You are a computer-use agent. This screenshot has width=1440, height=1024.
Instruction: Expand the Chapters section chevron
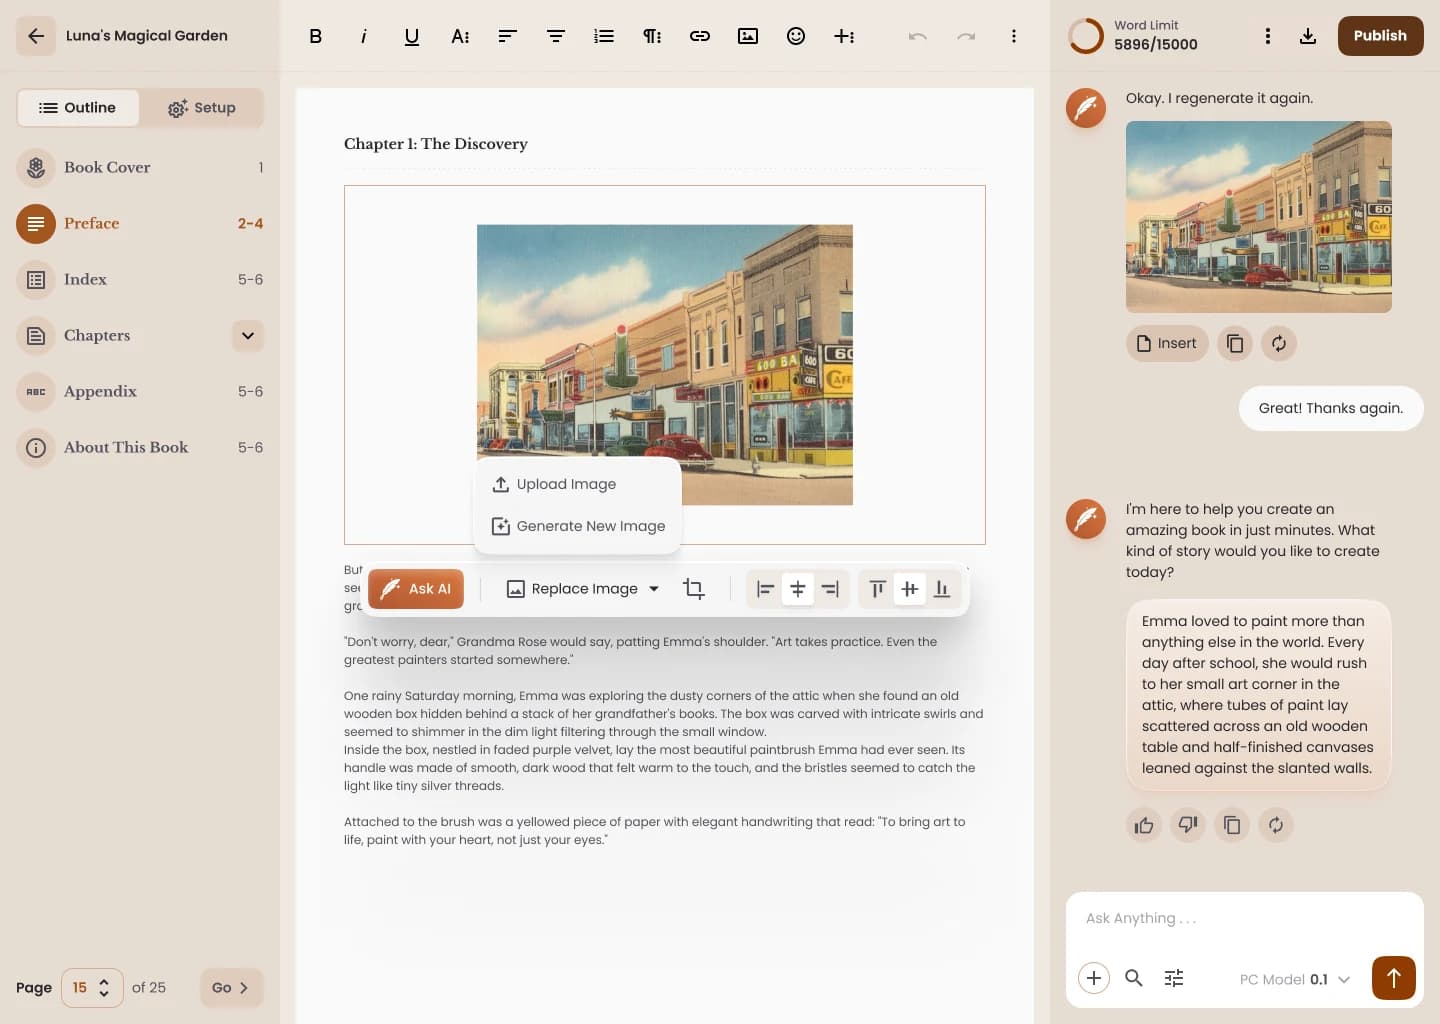248,335
